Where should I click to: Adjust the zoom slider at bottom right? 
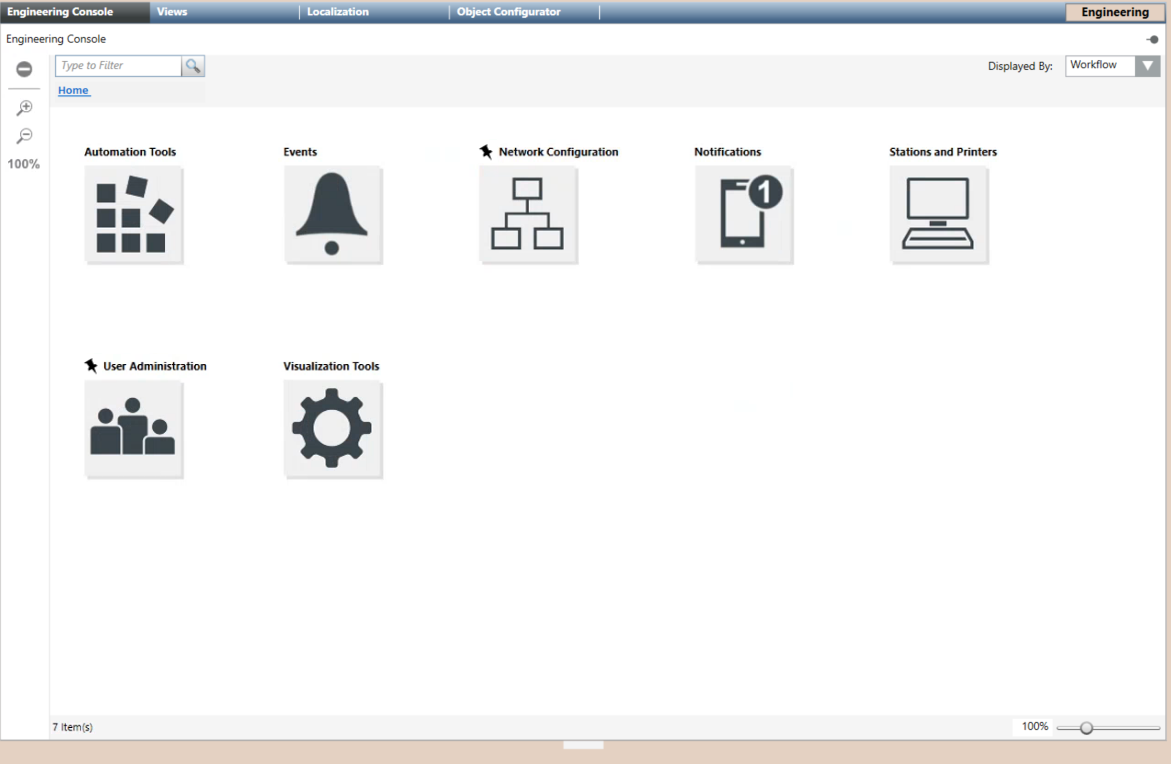pos(1087,728)
